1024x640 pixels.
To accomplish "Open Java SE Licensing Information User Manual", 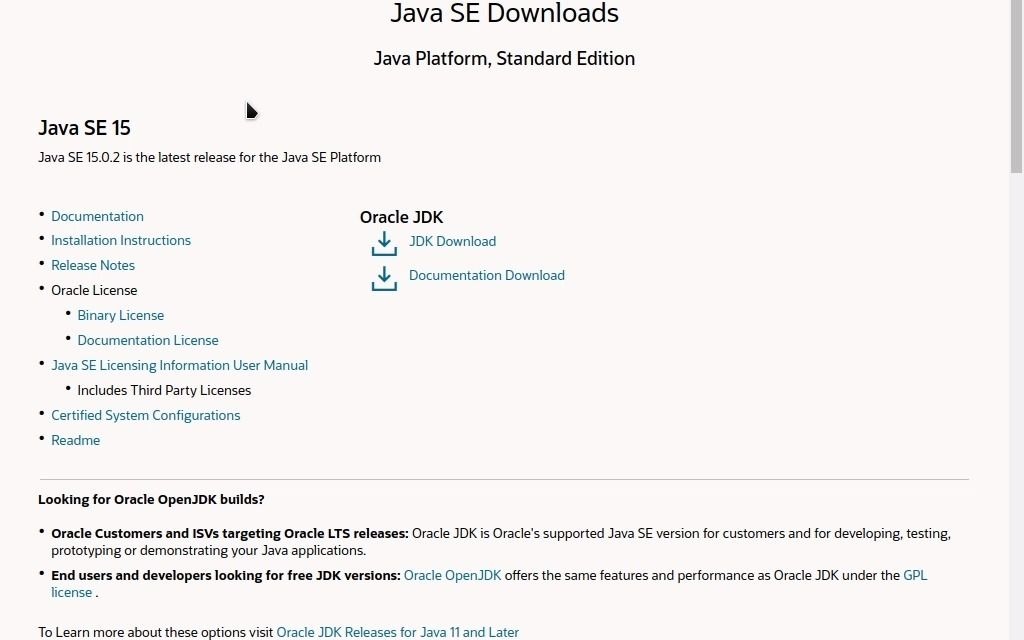I will coord(180,365).
